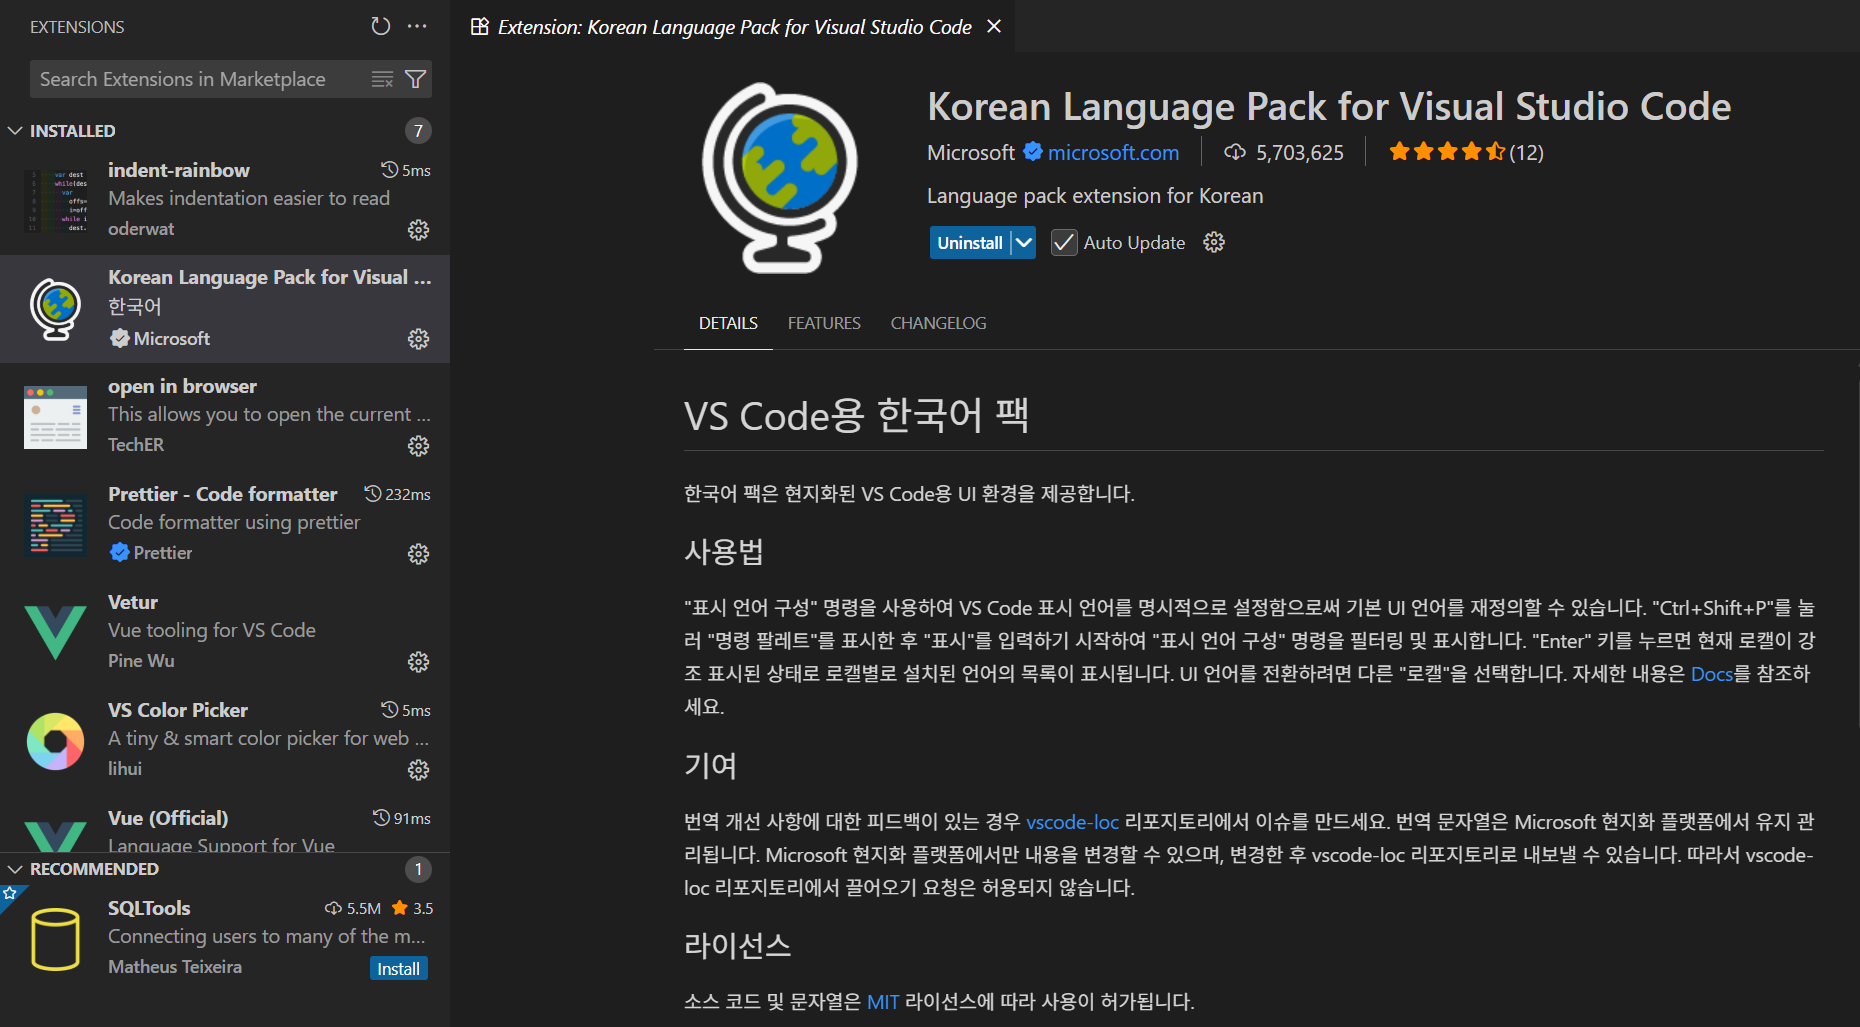Select indent-rainbow extension thumbnail
The width and height of the screenshot is (1860, 1027).
pos(56,201)
